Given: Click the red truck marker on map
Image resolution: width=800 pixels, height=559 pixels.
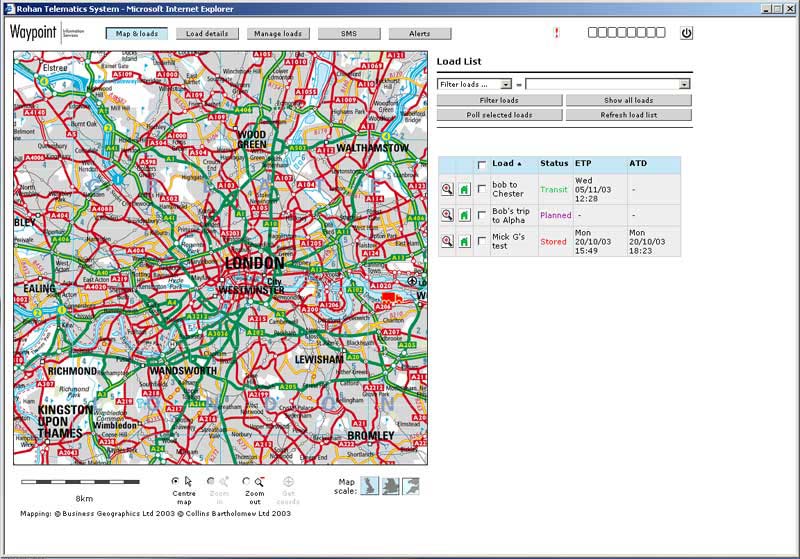Looking at the screenshot, I should coord(391,297).
